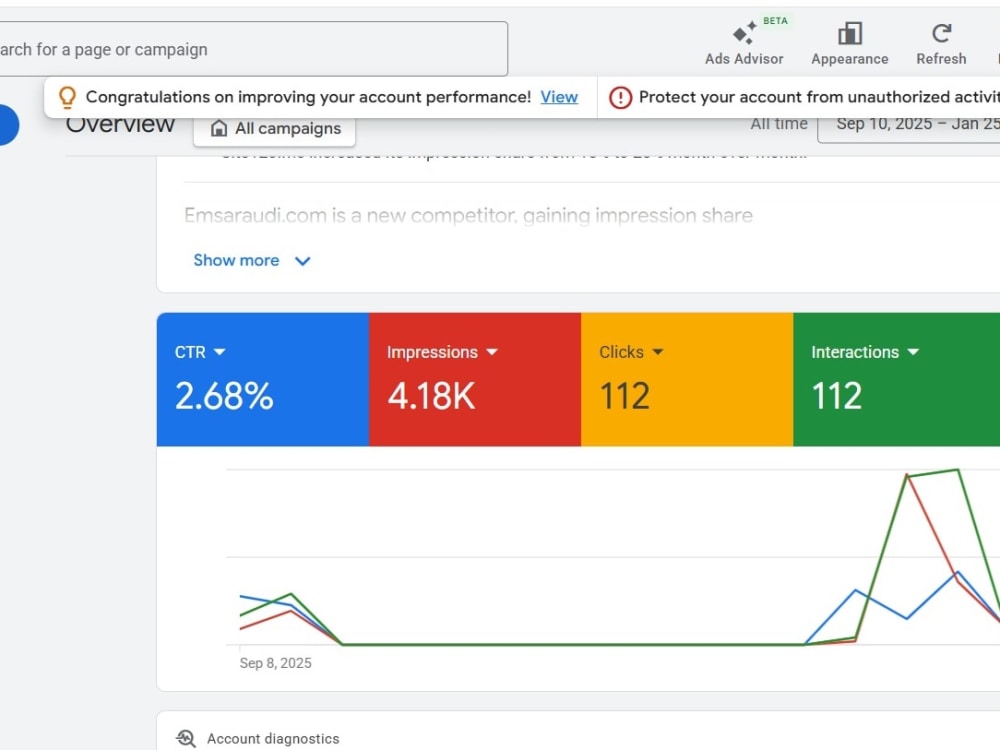1000x750 pixels.
Task: Click the All time label
Action: pos(779,124)
